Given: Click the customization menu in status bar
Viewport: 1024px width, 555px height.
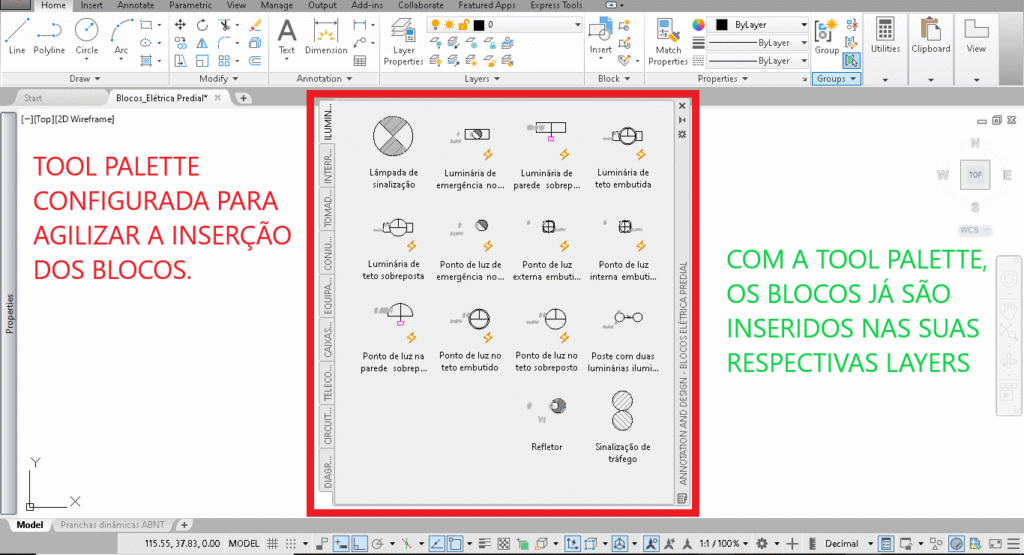Looking at the screenshot, I should click(1013, 543).
